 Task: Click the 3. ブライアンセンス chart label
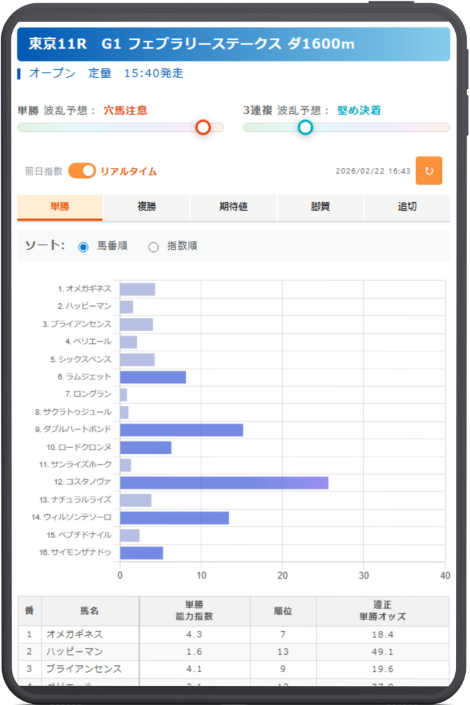click(x=77, y=324)
